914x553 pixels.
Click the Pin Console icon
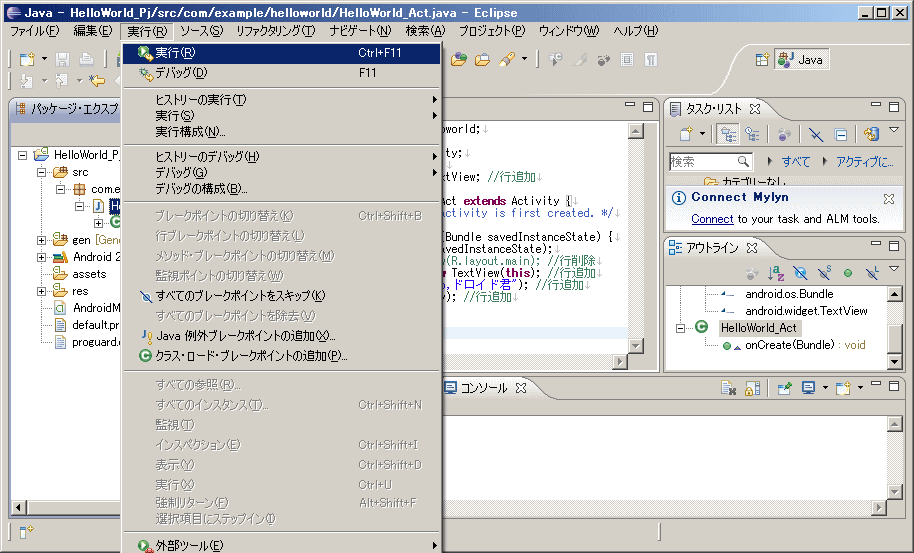tap(785, 388)
